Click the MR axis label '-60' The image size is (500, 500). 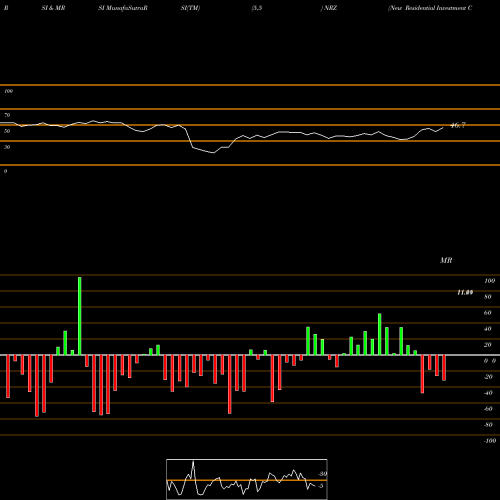(488, 409)
